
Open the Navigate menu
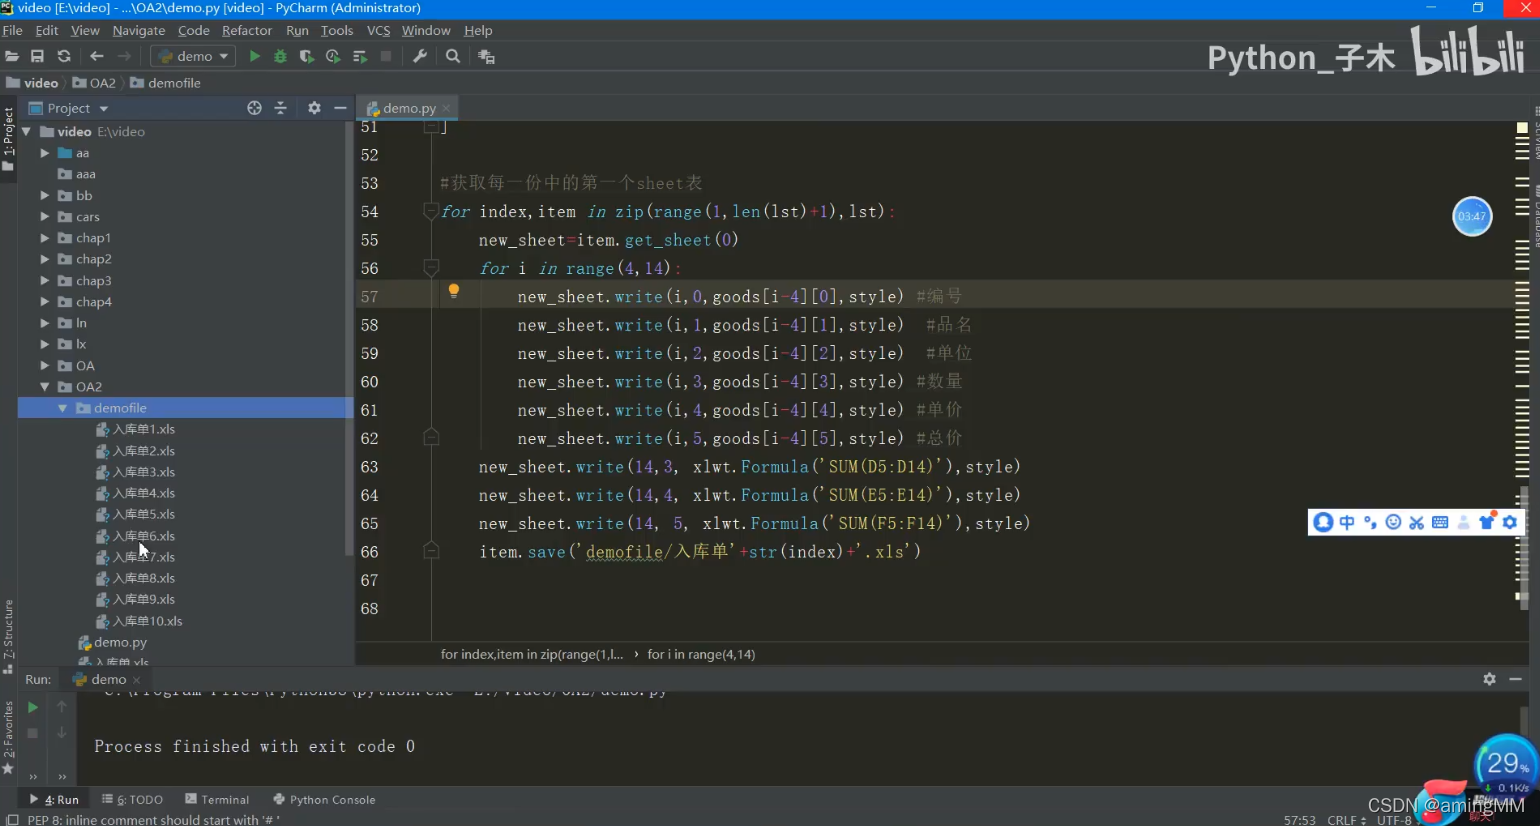point(138,30)
